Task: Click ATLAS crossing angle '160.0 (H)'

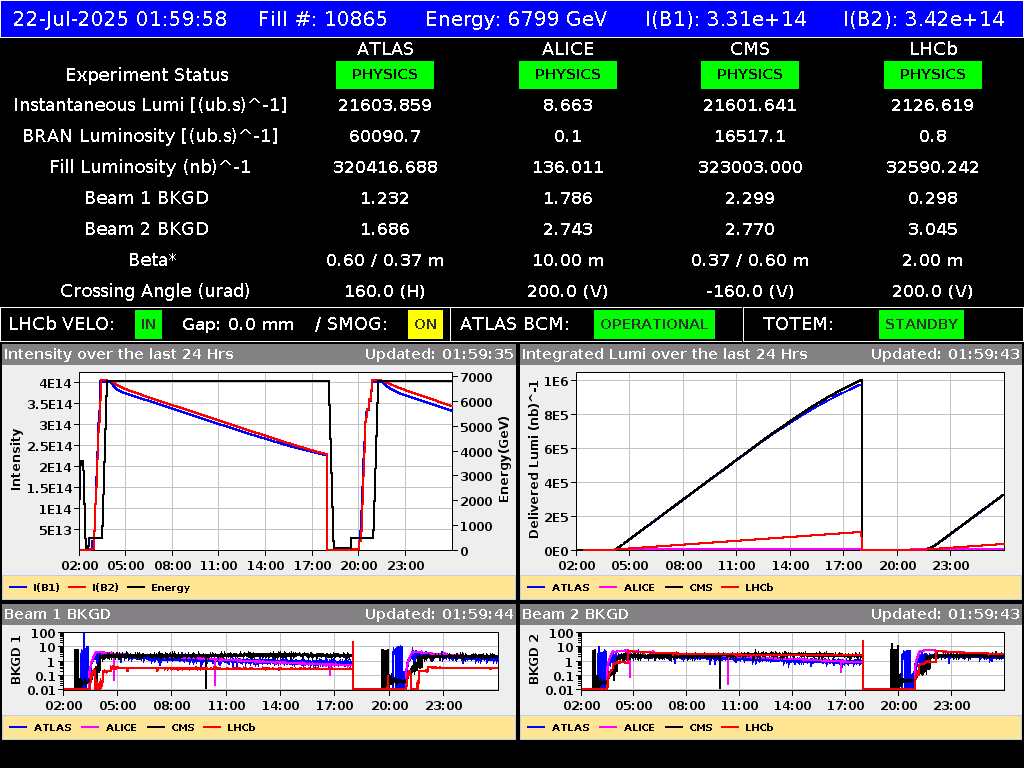Action: click(x=385, y=291)
